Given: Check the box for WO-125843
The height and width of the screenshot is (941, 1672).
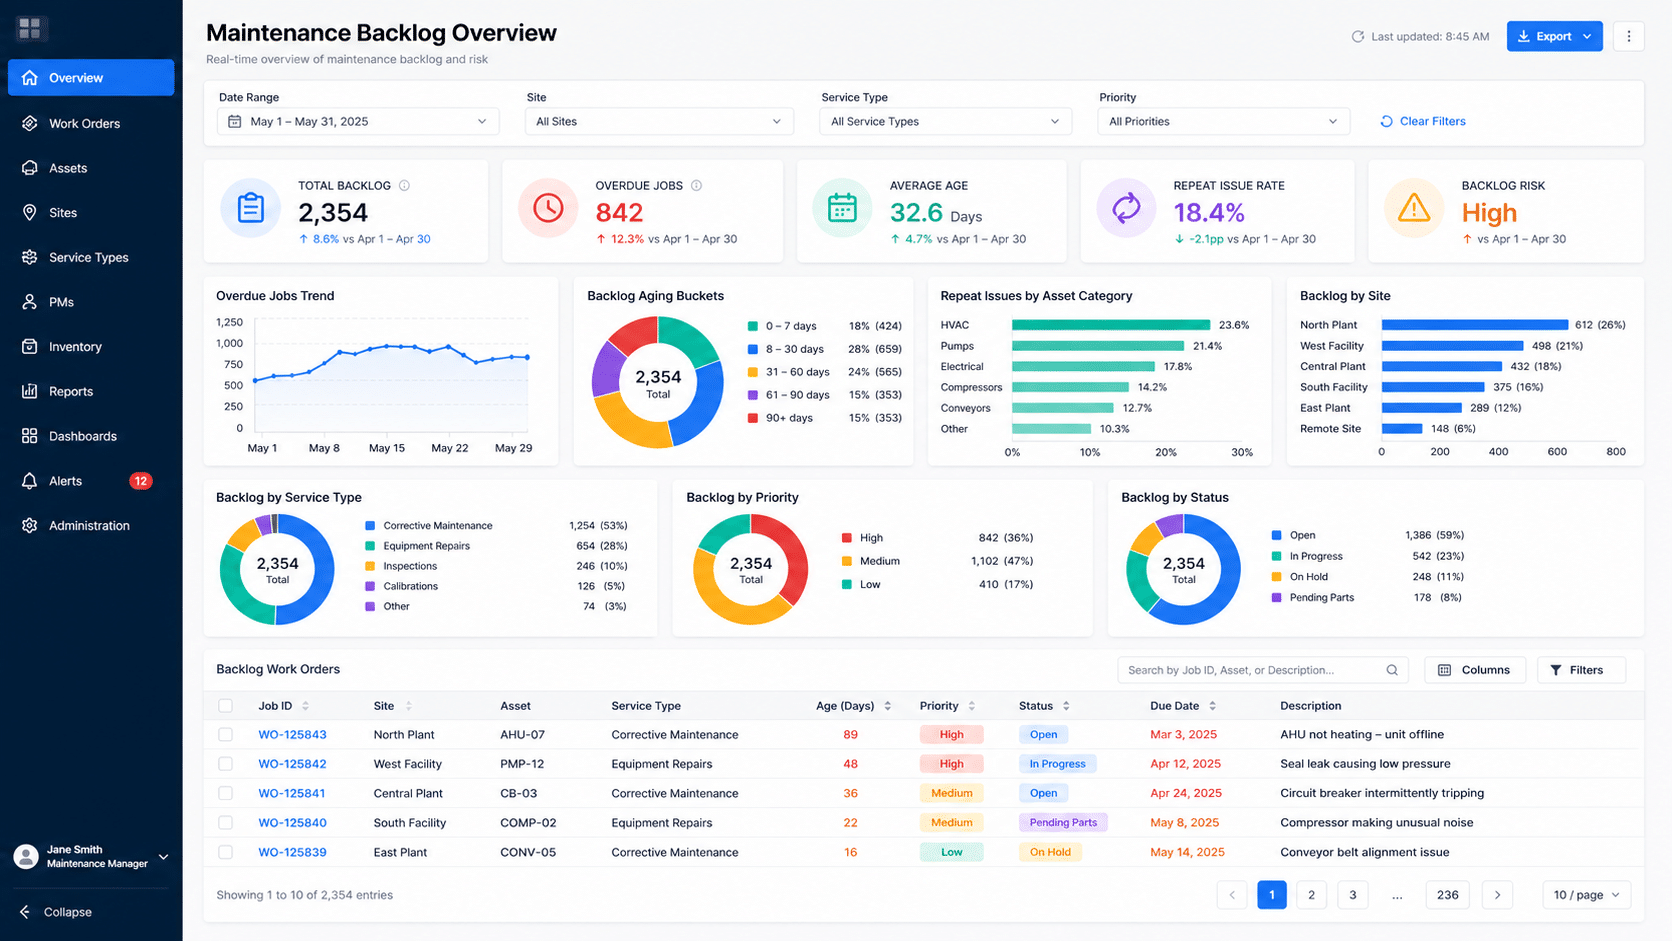Looking at the screenshot, I should pos(225,734).
